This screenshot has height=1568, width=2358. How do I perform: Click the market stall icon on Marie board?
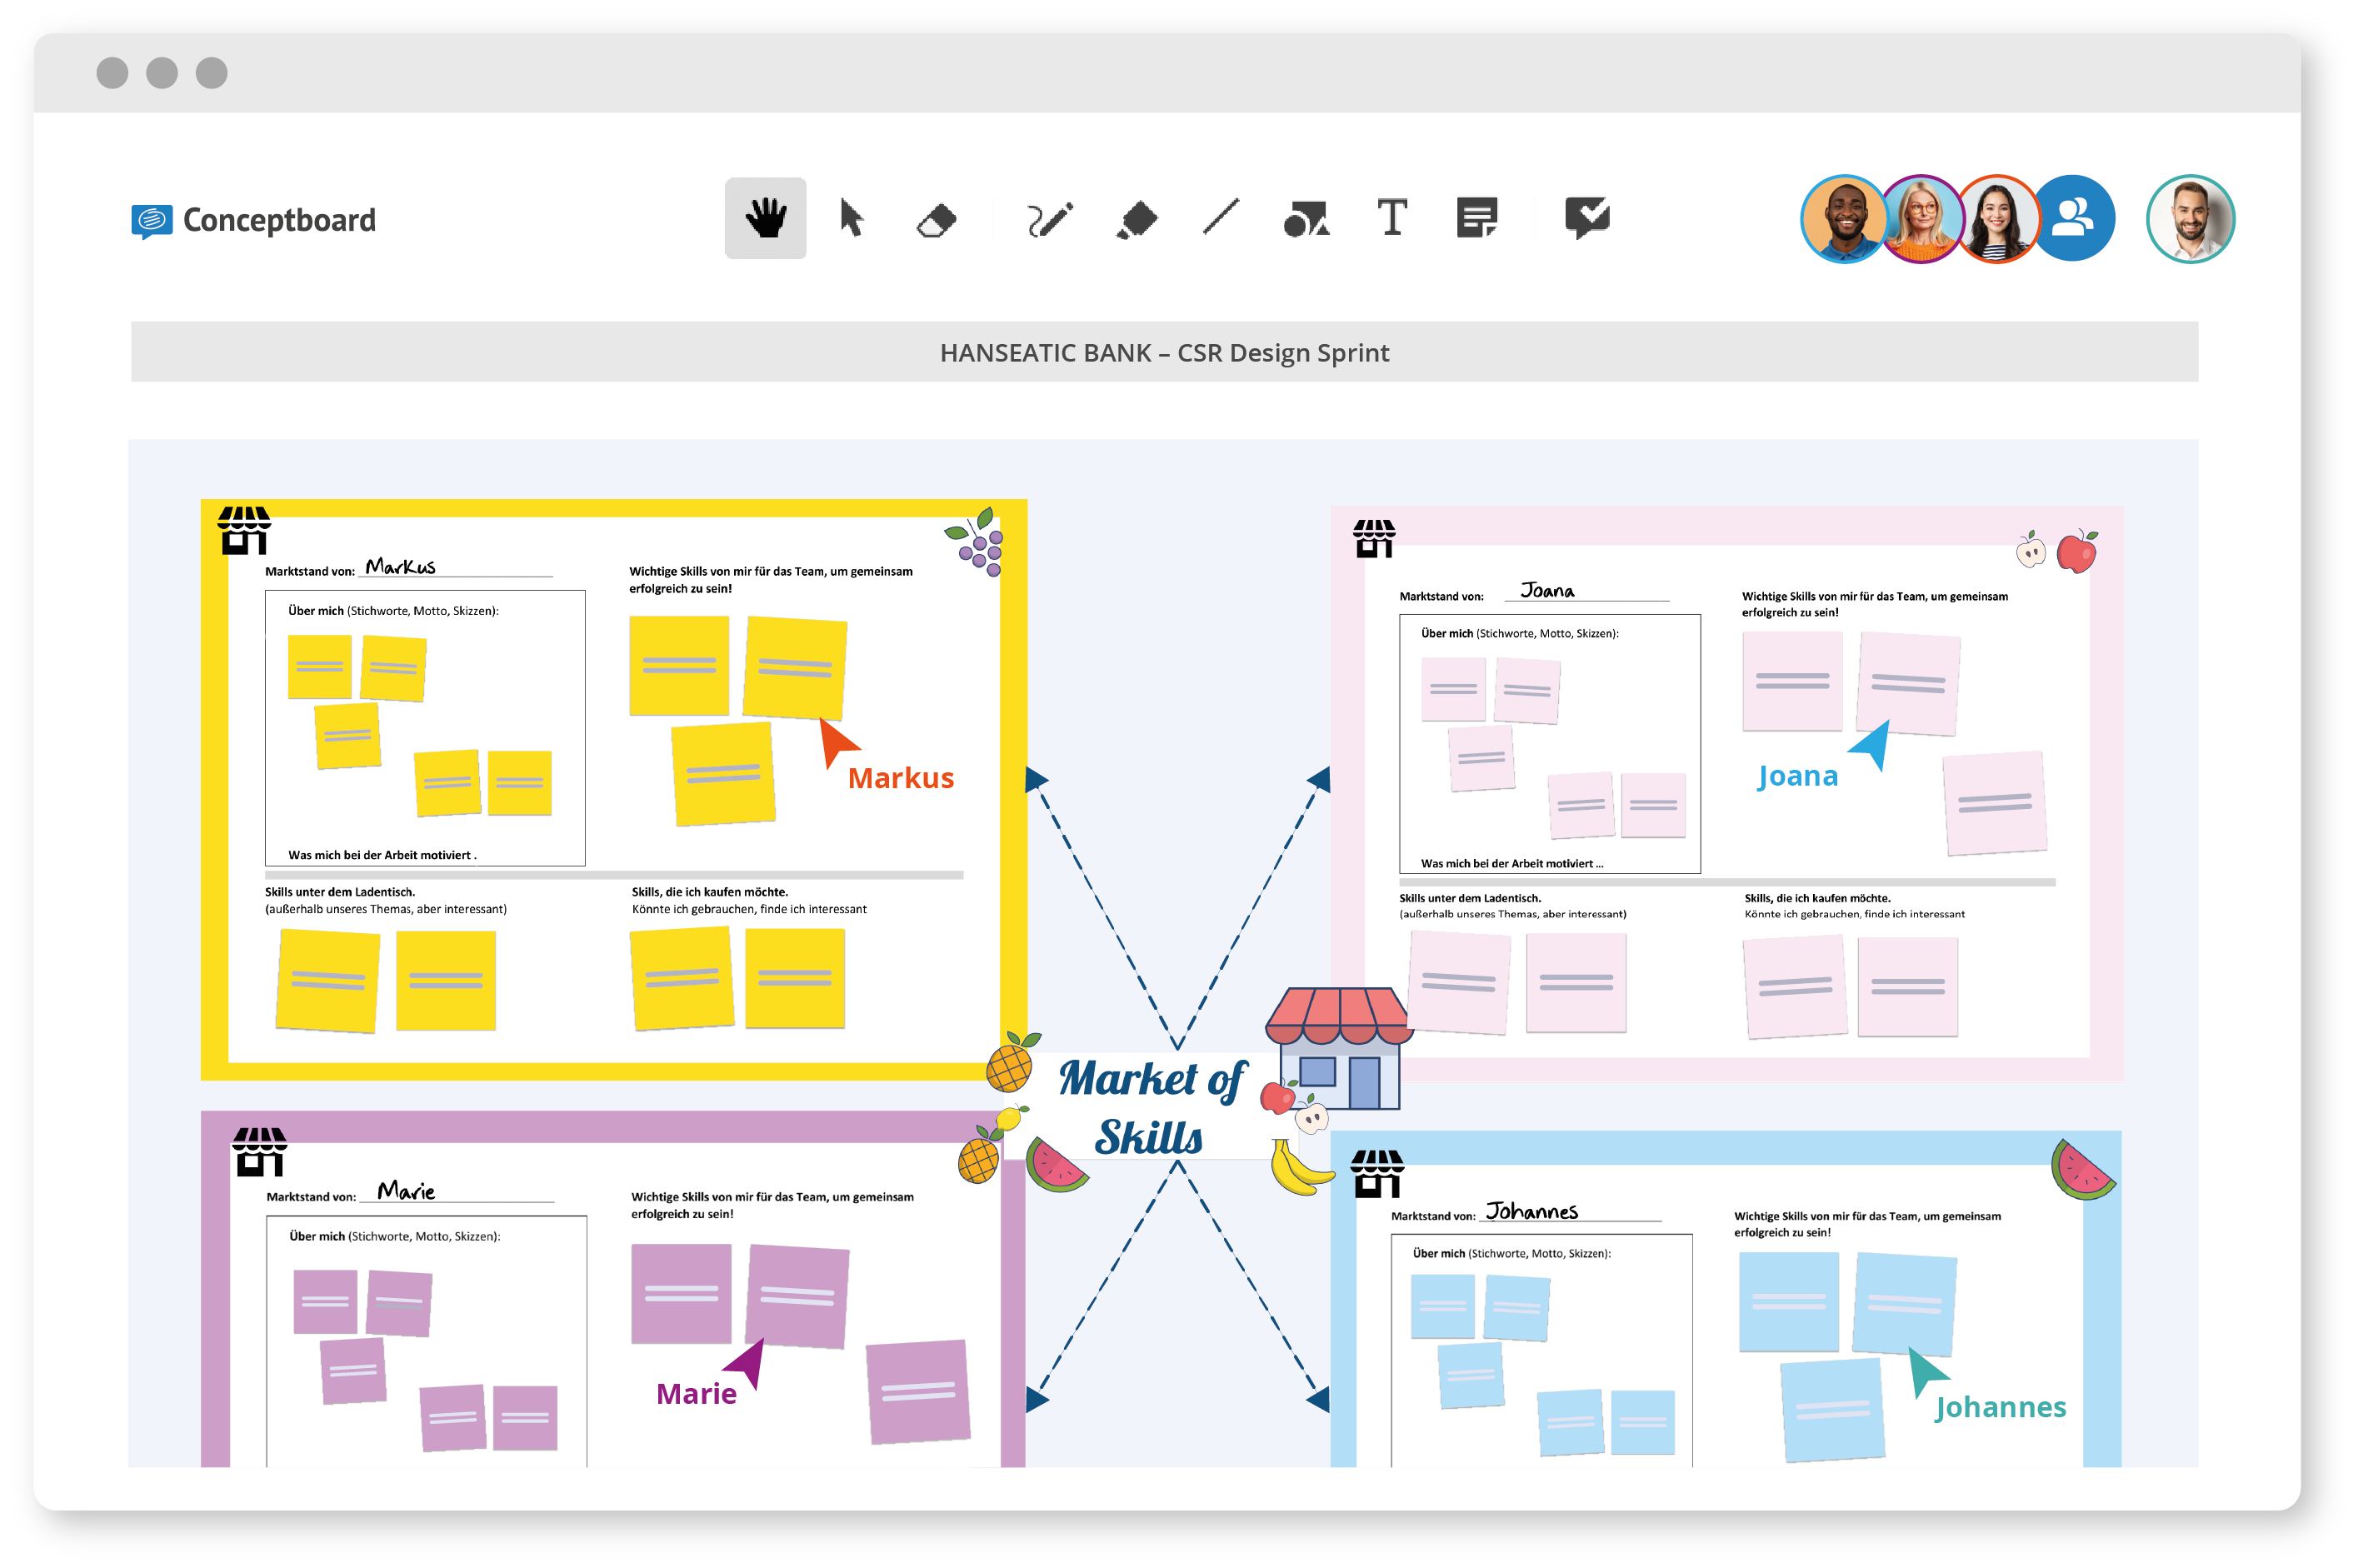pos(260,1152)
